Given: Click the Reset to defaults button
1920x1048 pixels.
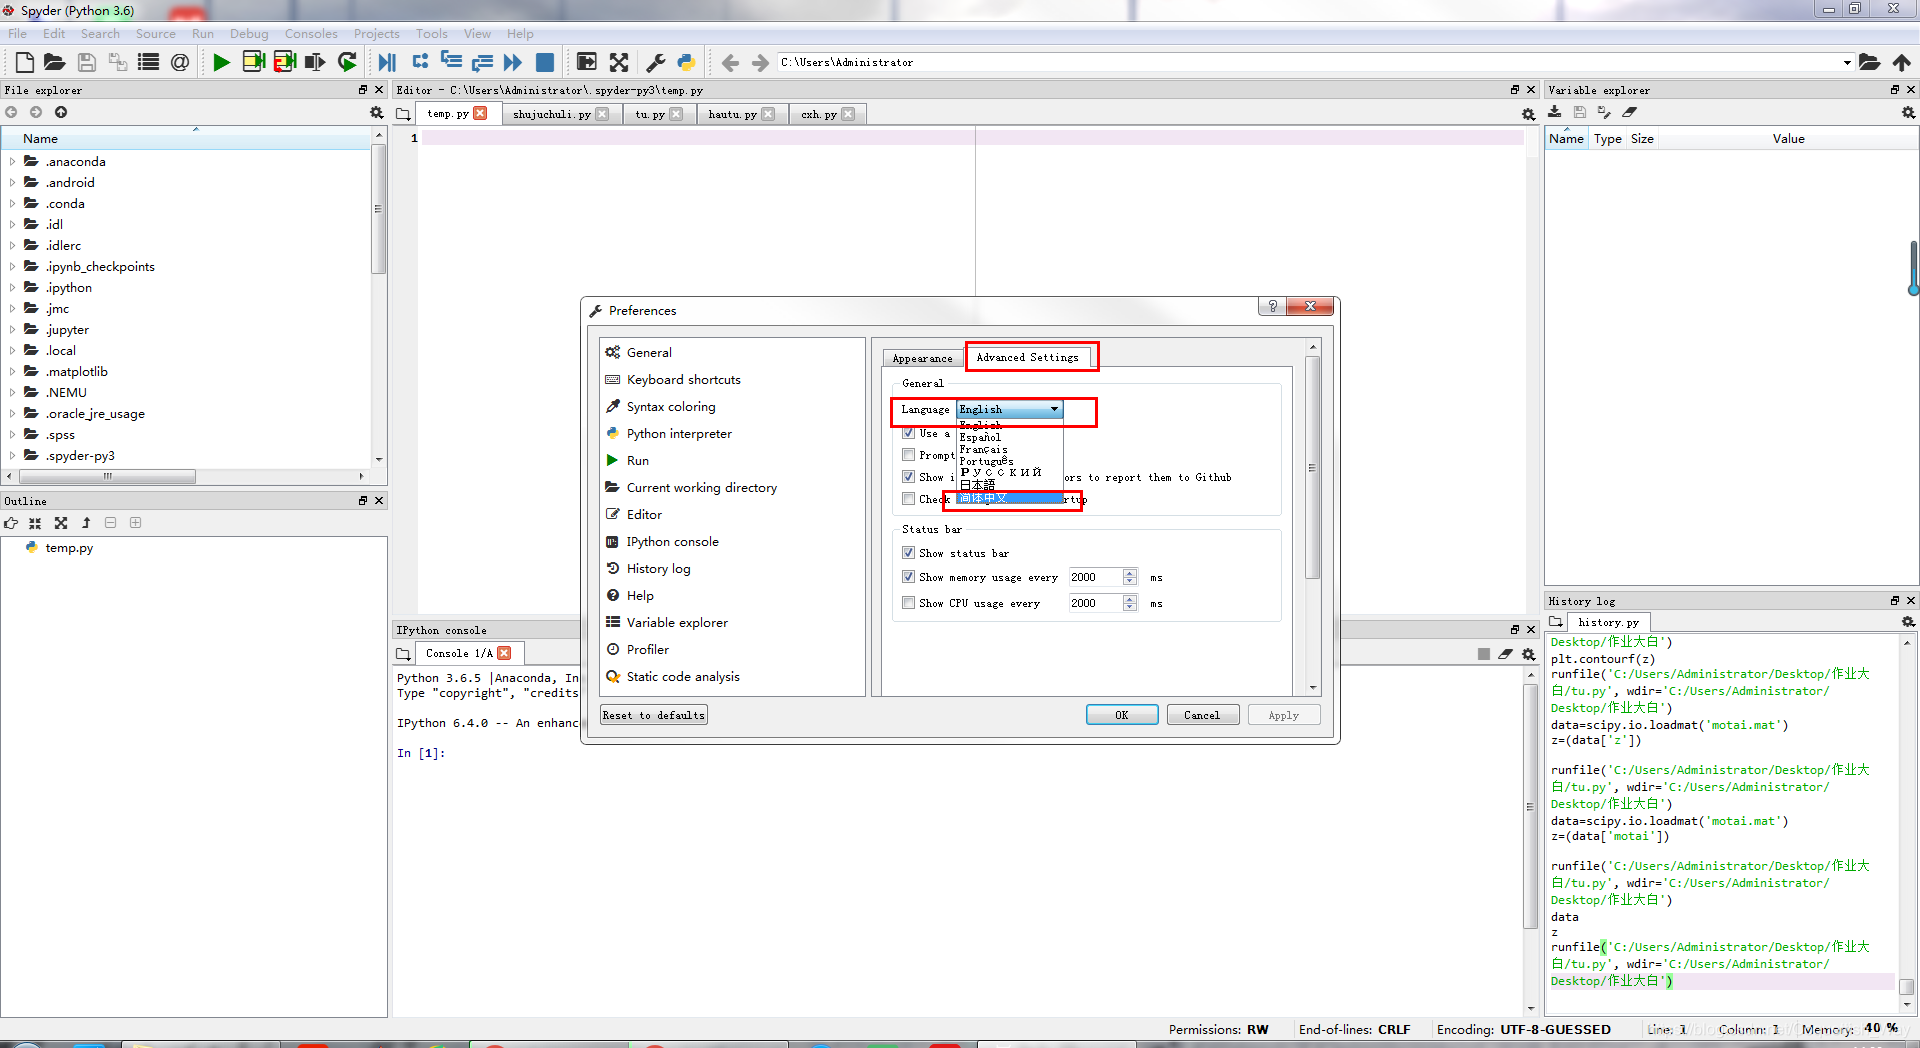Looking at the screenshot, I should (653, 714).
